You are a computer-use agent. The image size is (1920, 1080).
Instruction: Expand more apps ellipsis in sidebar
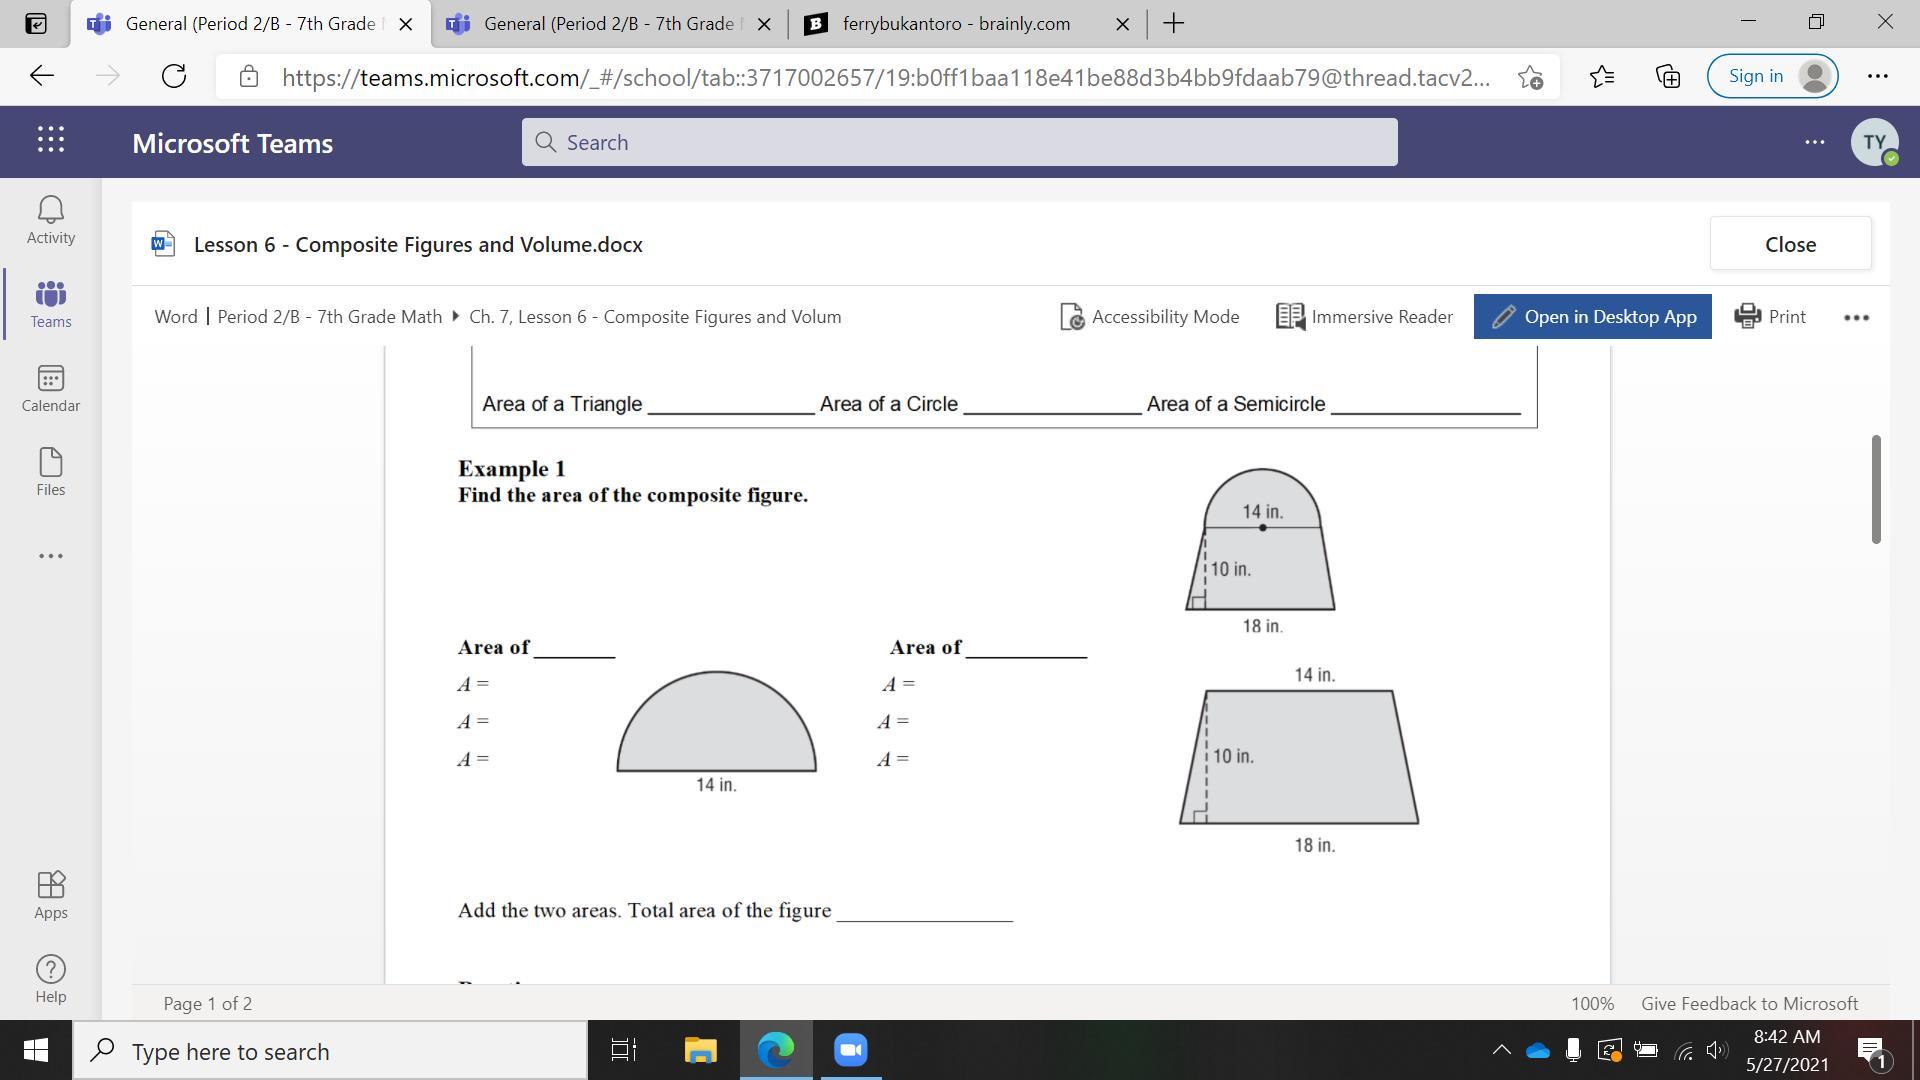(x=50, y=556)
